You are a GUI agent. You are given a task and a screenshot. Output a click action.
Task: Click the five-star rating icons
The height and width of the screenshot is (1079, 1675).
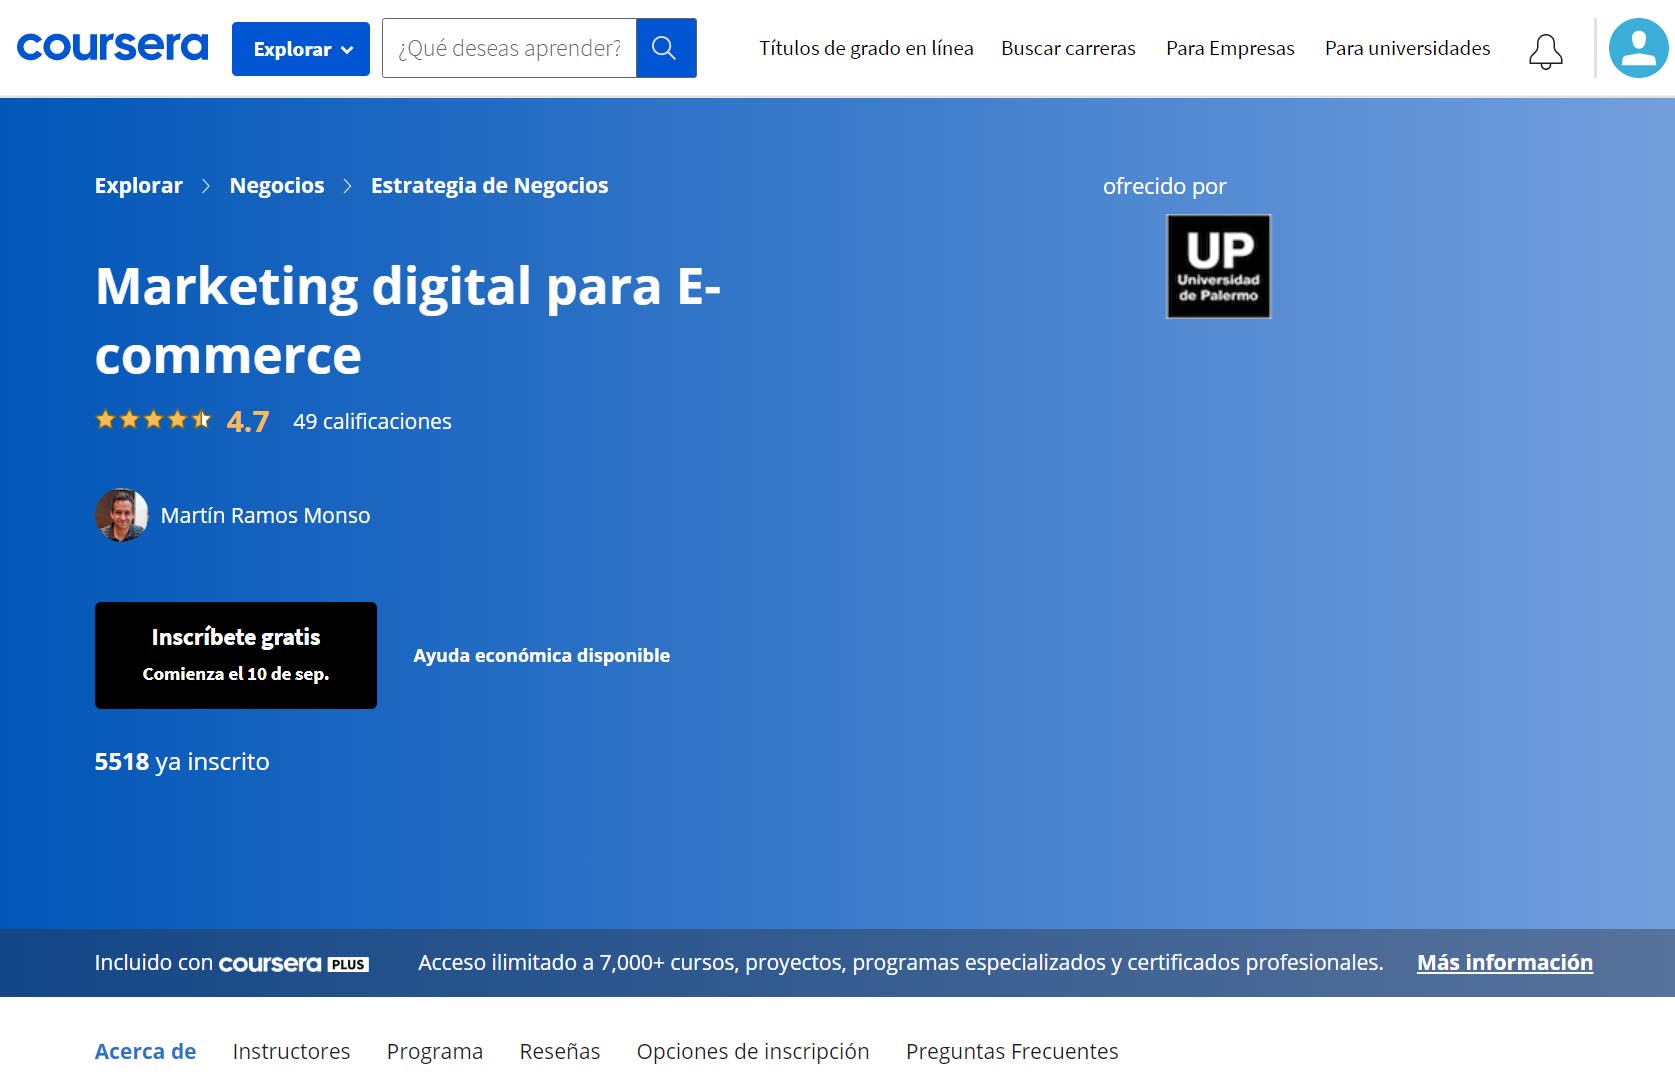pyautogui.click(x=153, y=420)
